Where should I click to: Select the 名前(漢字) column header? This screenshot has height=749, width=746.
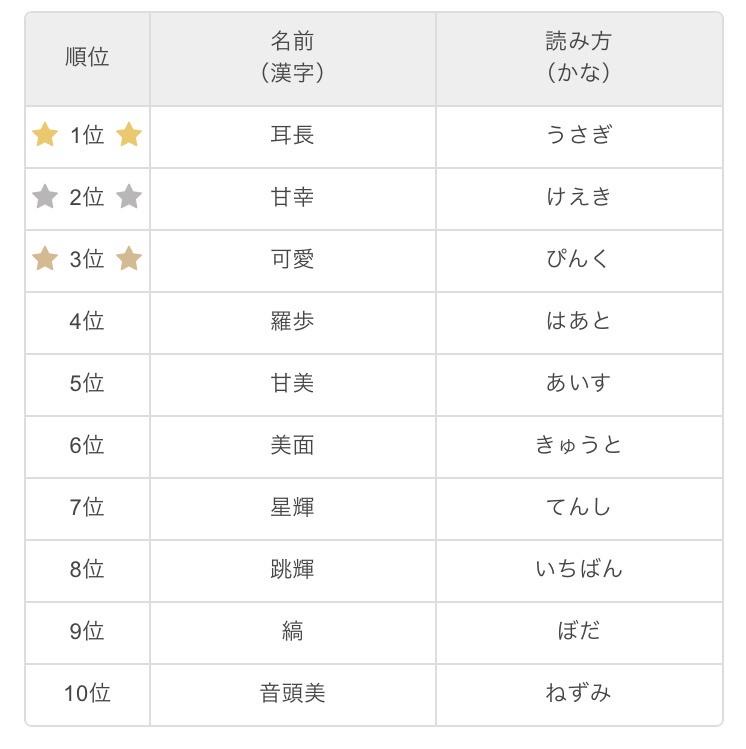point(293,59)
